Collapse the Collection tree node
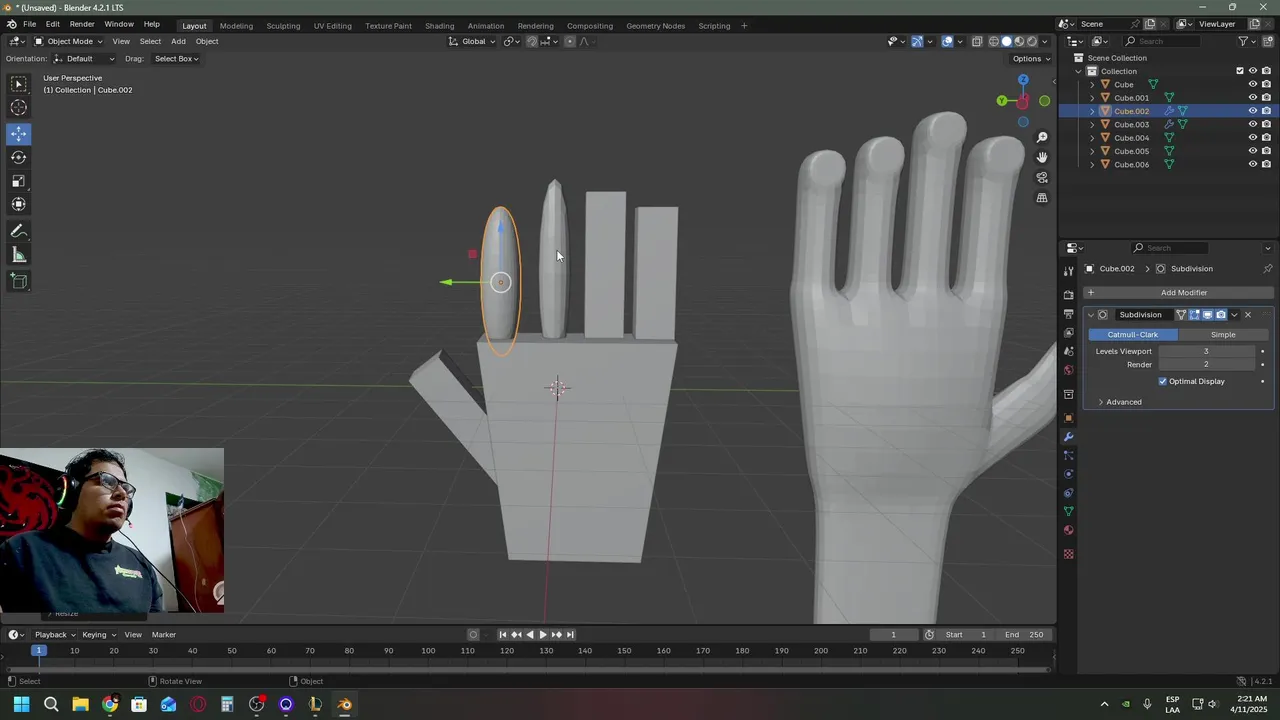The image size is (1280, 720). 1079,71
